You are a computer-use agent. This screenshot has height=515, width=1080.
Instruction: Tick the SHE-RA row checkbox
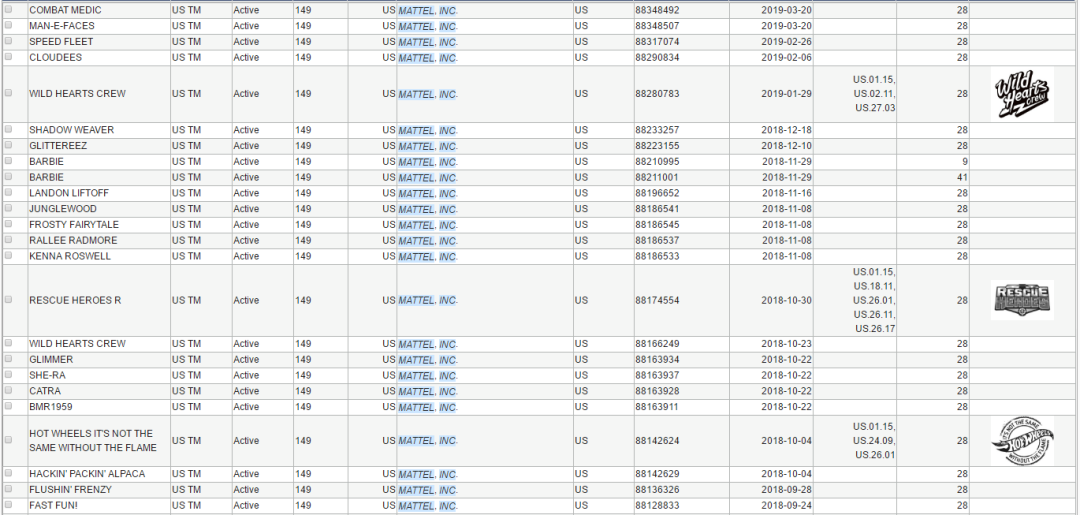[8, 375]
